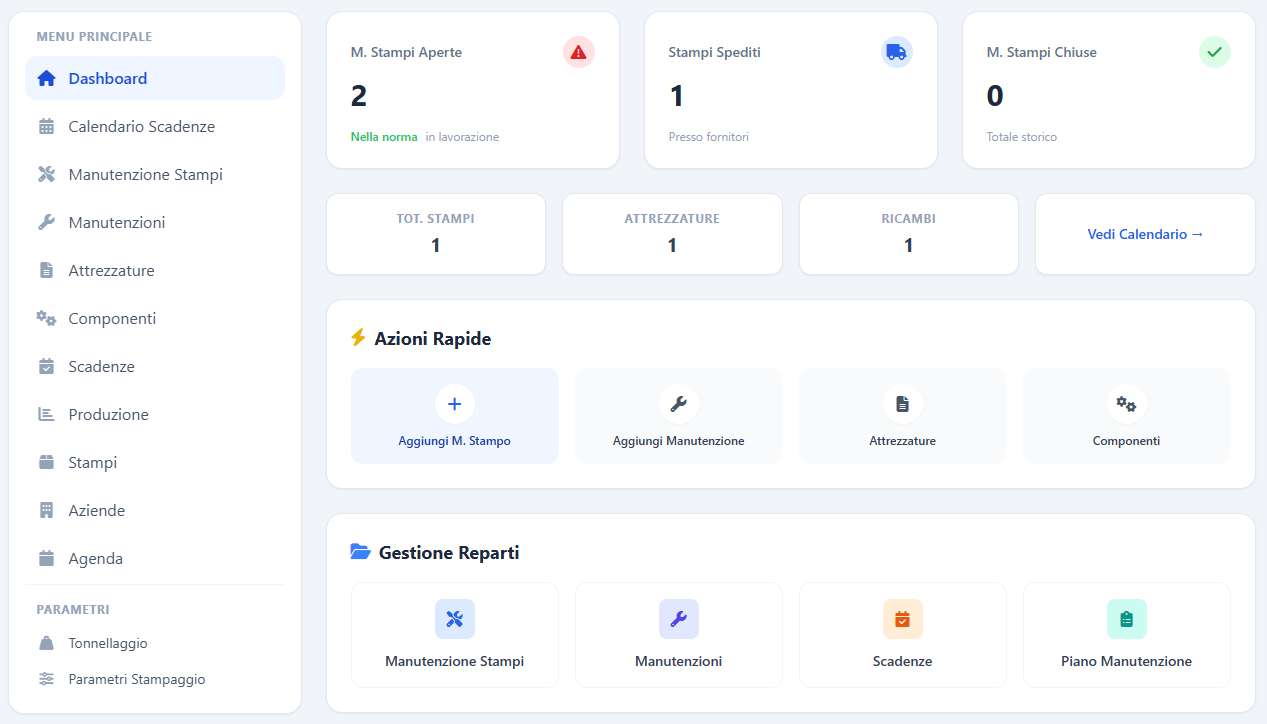Click the RICAMBI counter card
1267x724 pixels.
point(908,234)
